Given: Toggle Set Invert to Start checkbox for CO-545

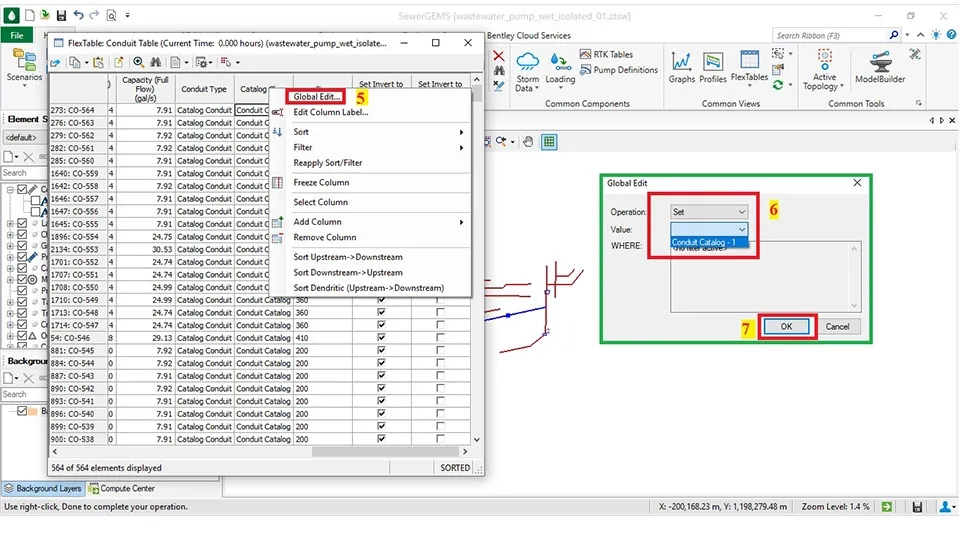Looking at the screenshot, I should point(380,351).
